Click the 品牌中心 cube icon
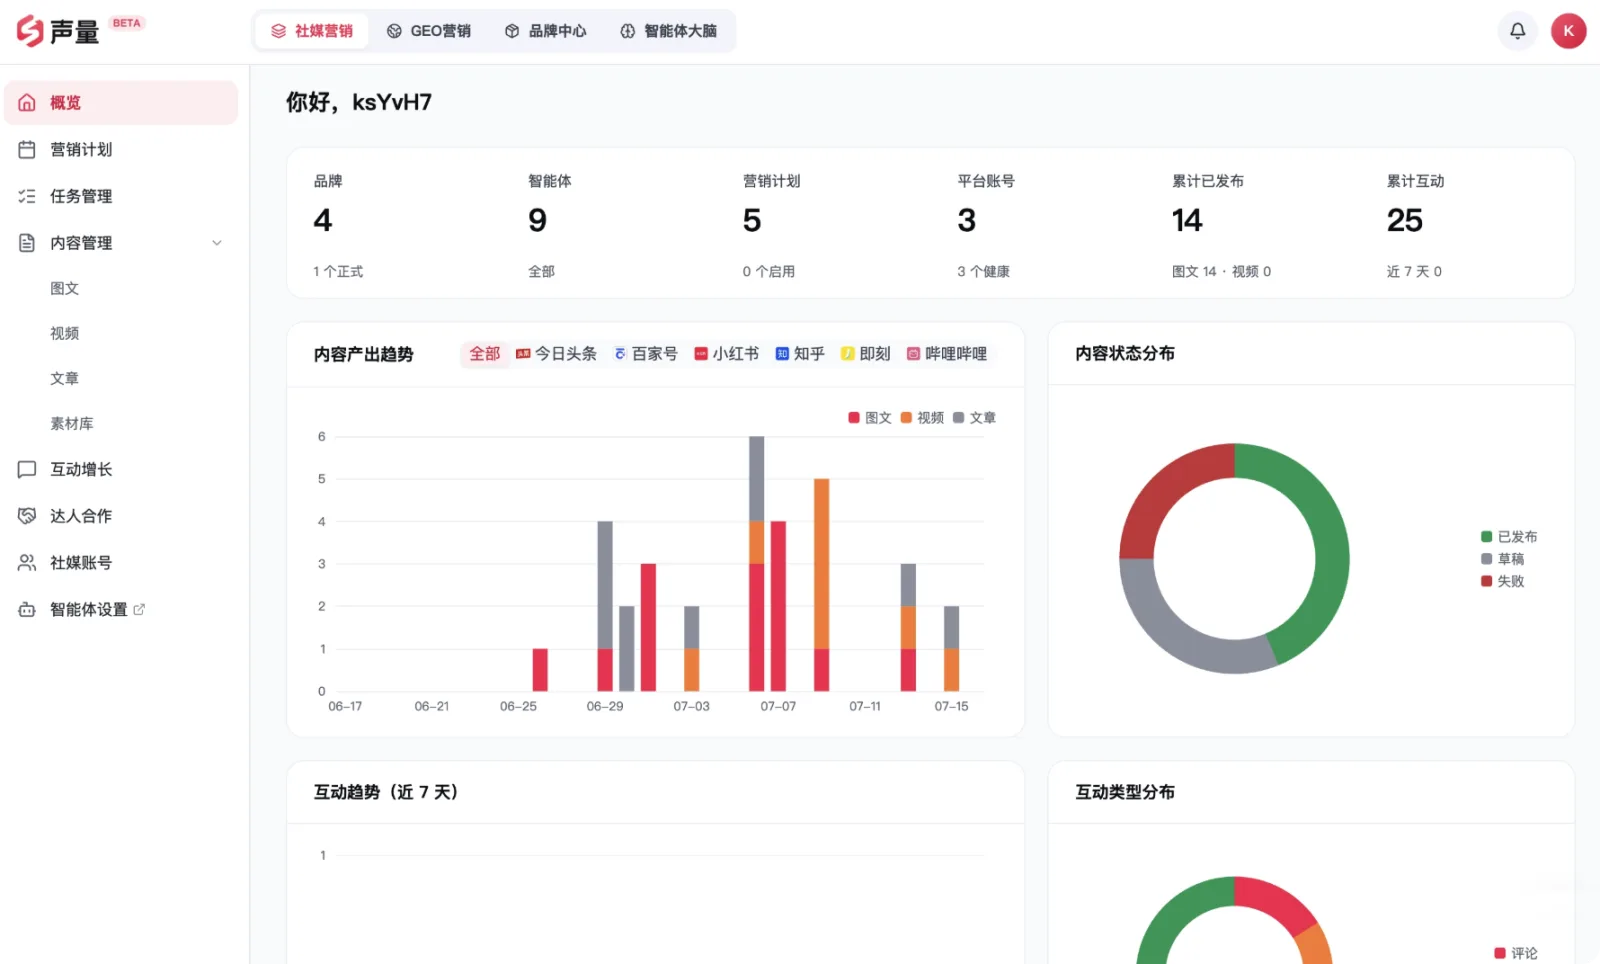This screenshot has height=964, width=1600. click(512, 31)
